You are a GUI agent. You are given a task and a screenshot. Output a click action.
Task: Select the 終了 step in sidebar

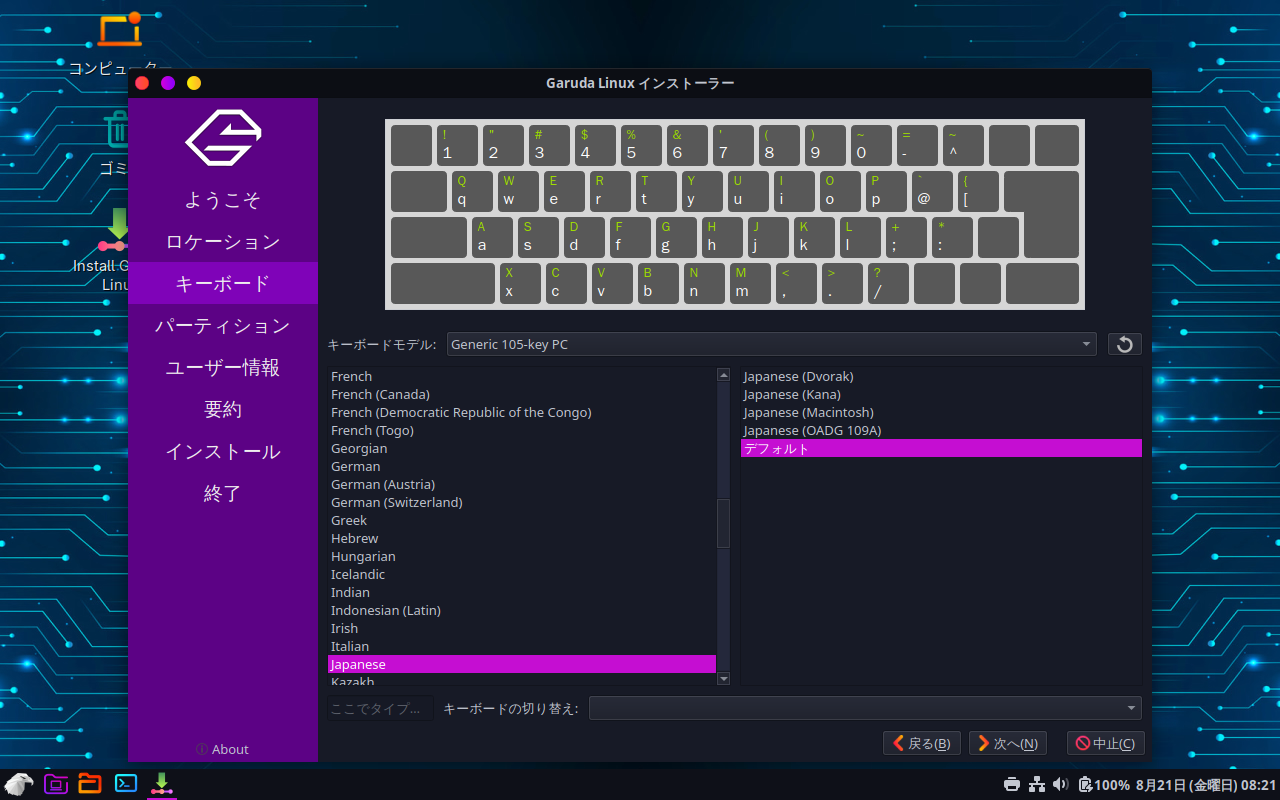pyautogui.click(x=223, y=494)
